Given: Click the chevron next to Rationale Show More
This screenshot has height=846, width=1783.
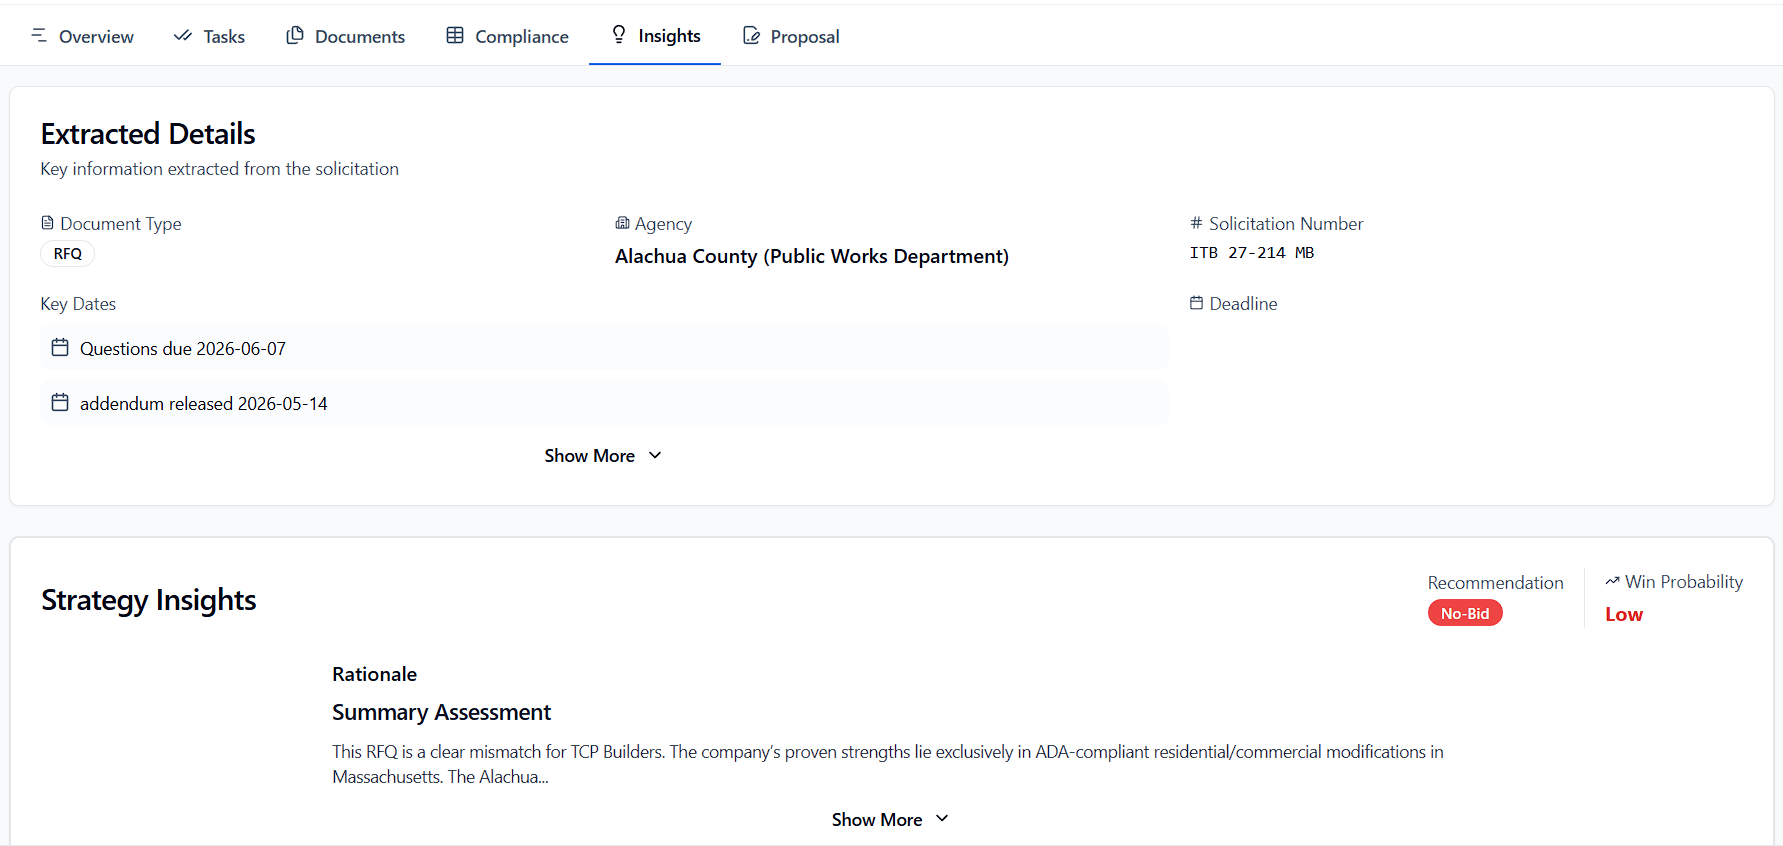Looking at the screenshot, I should coord(942,819).
